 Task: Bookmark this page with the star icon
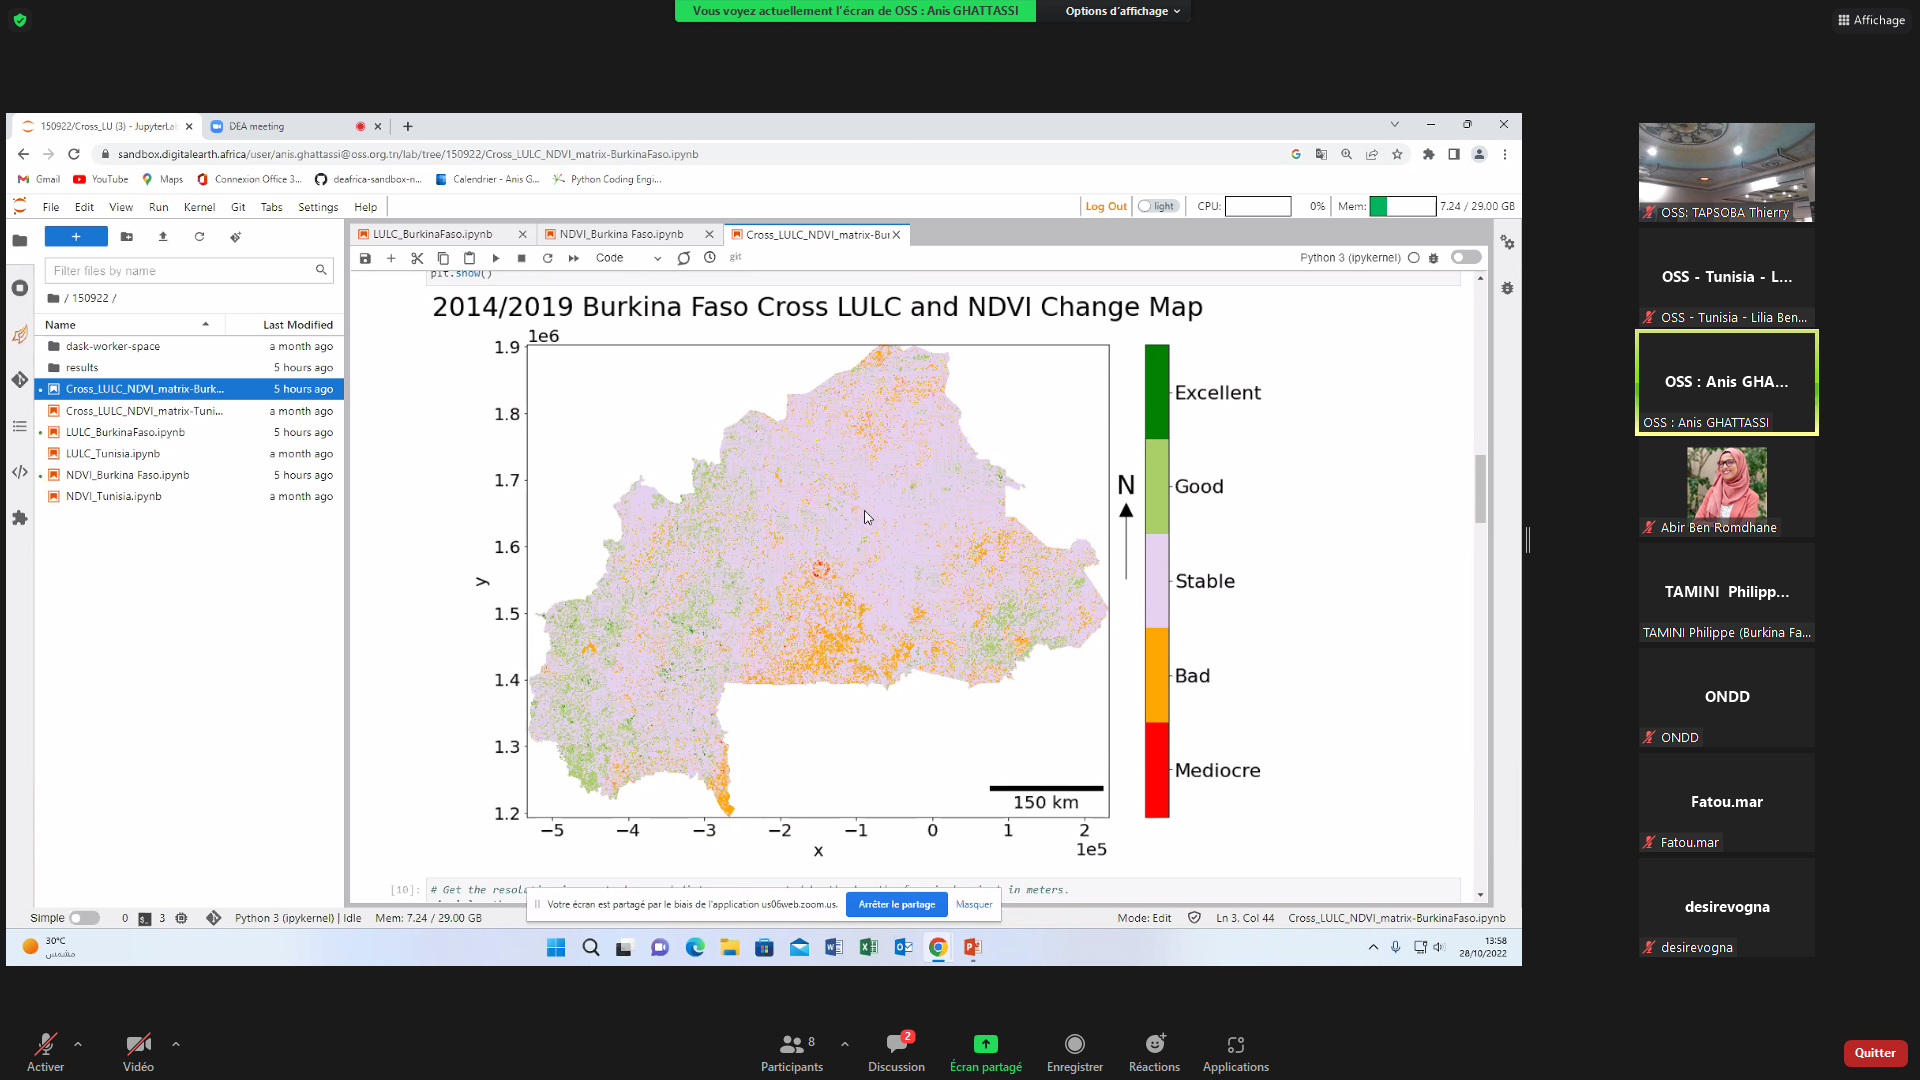pos(1397,154)
